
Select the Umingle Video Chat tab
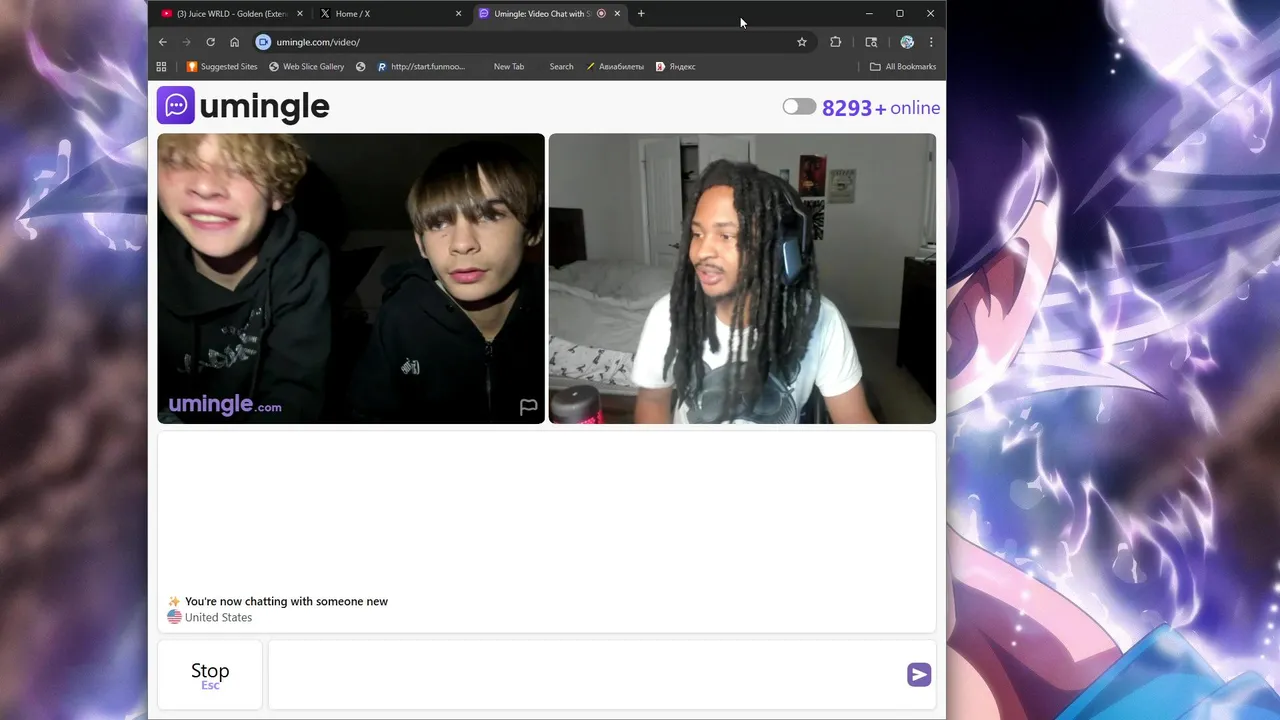(x=548, y=14)
